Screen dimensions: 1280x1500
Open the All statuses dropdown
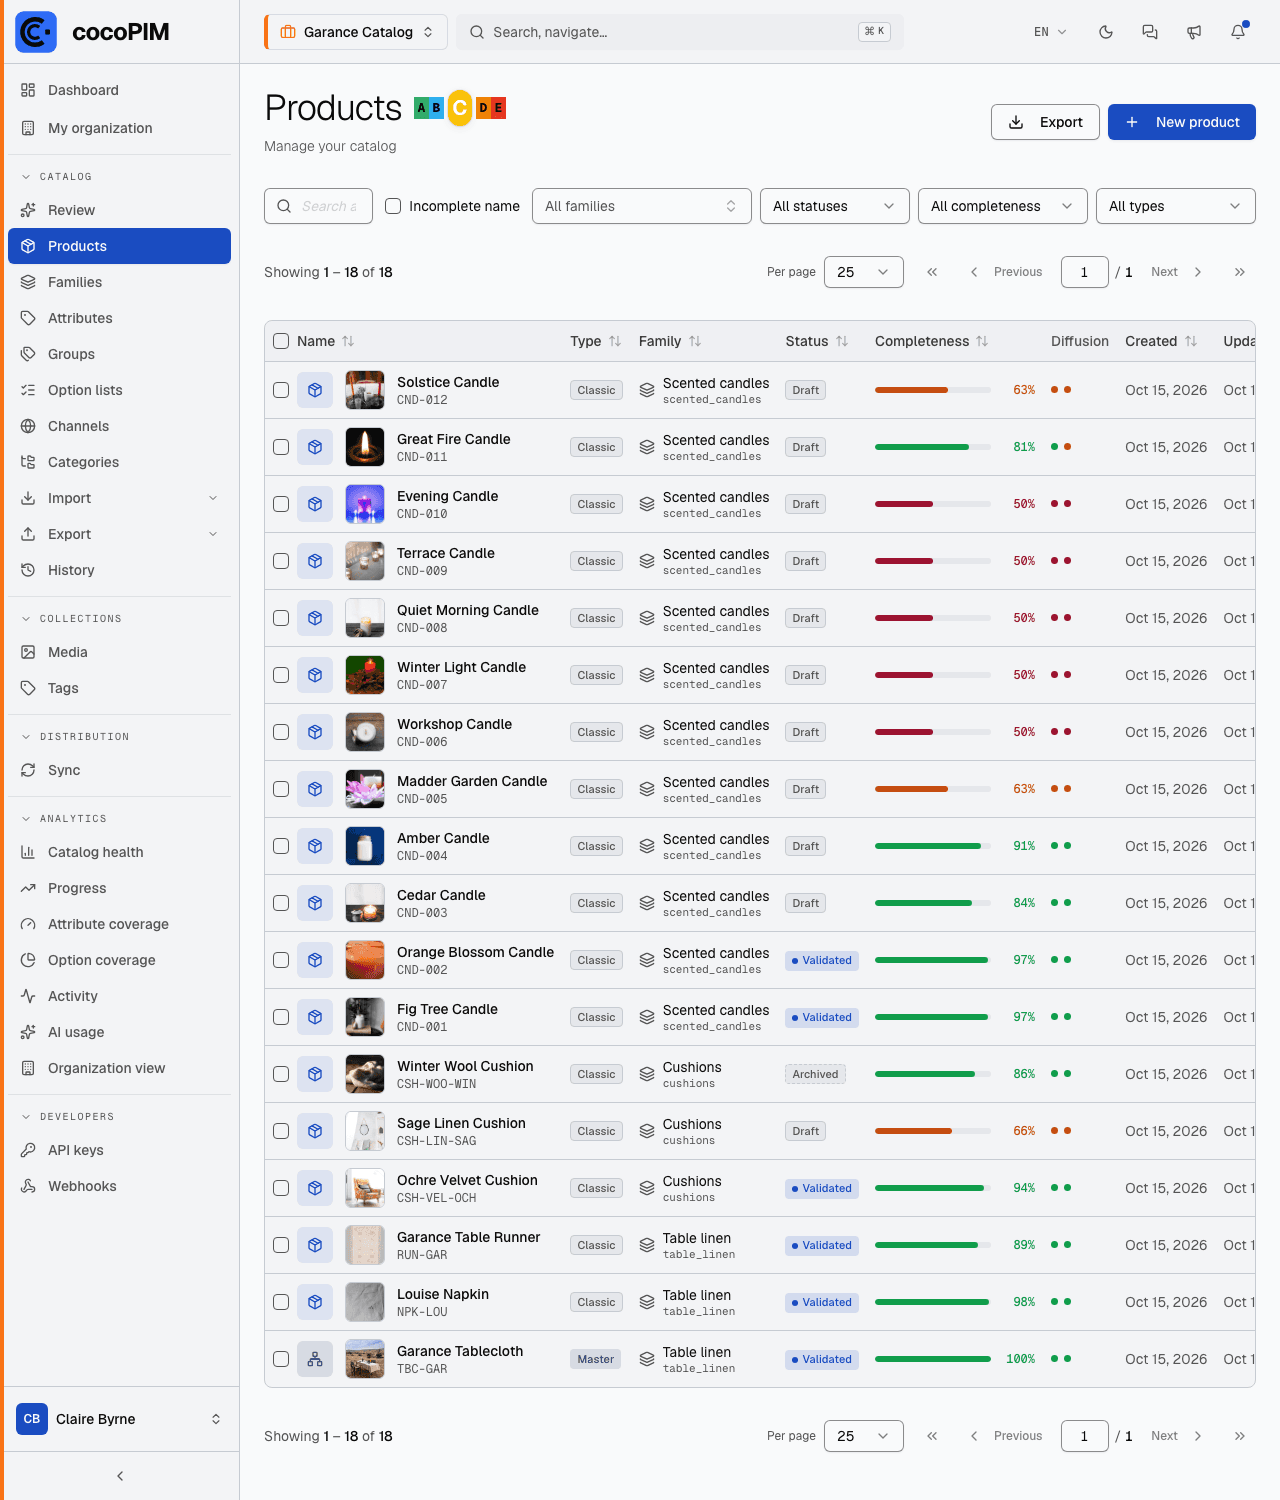835,206
